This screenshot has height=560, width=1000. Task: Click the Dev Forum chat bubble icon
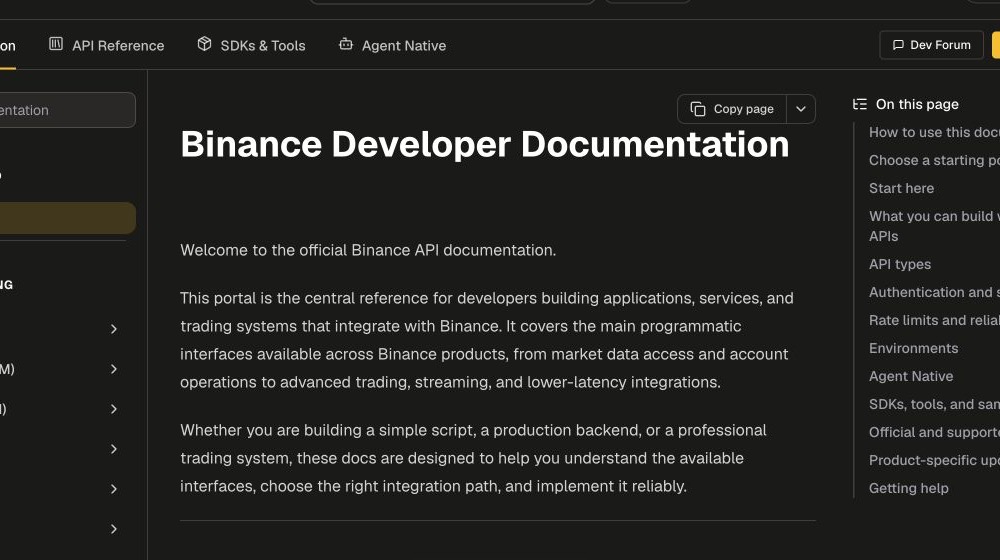tap(898, 45)
